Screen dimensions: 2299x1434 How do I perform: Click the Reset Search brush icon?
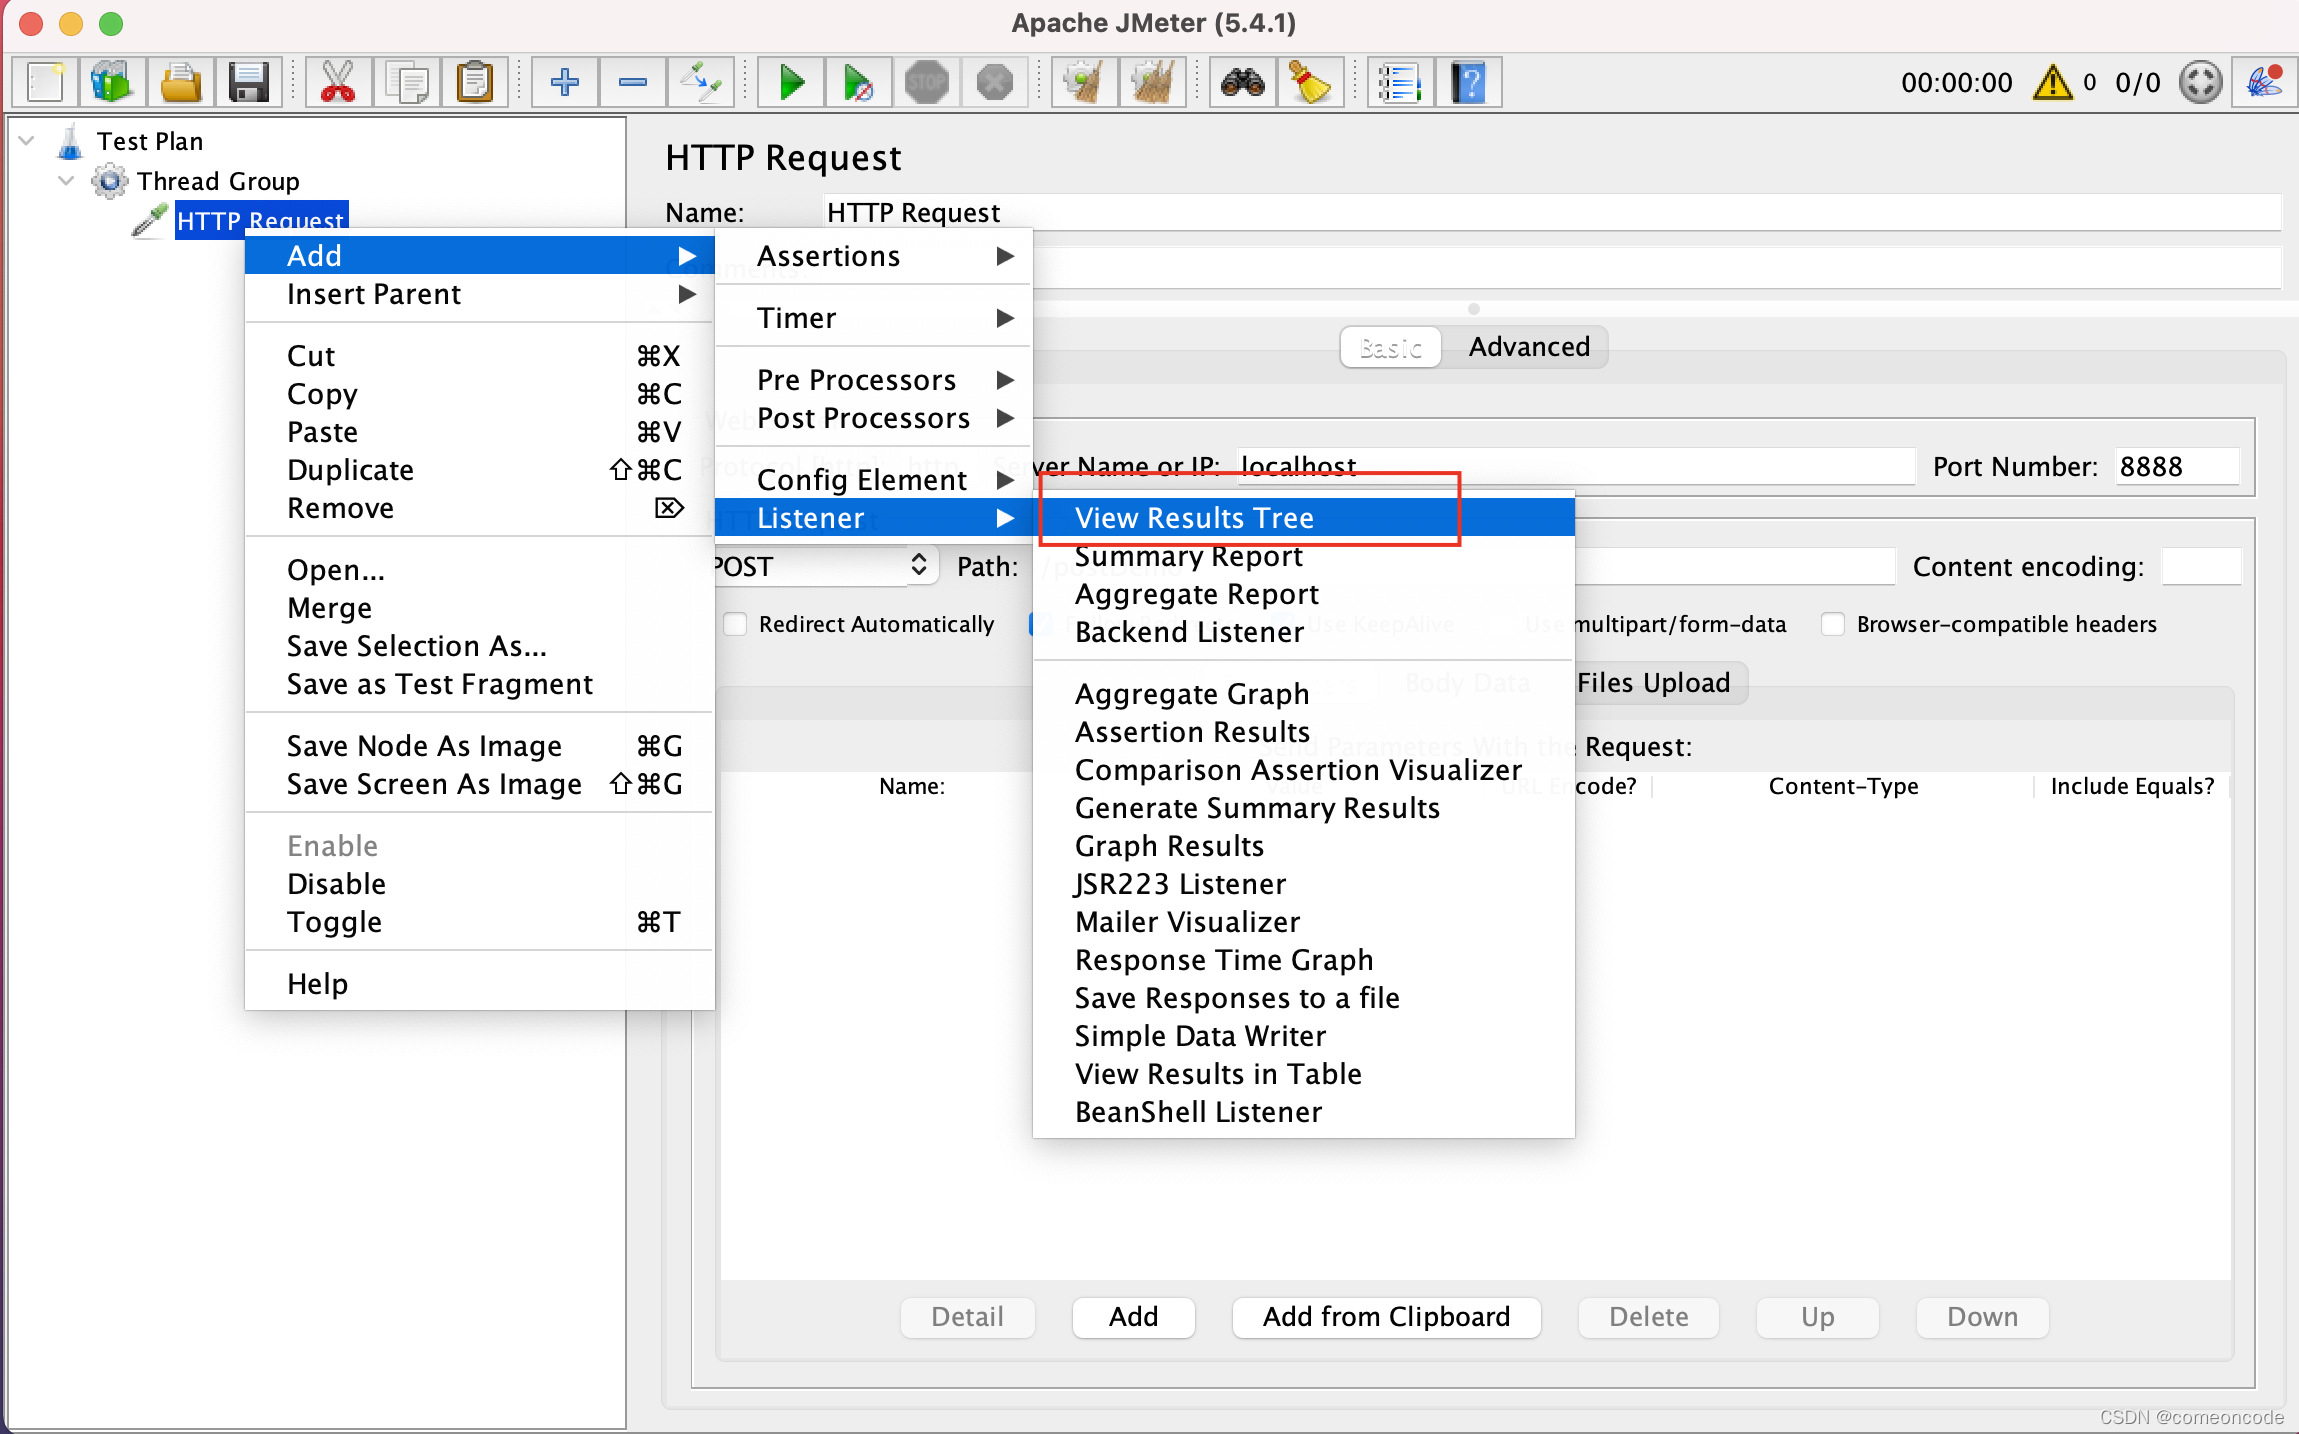point(1310,82)
